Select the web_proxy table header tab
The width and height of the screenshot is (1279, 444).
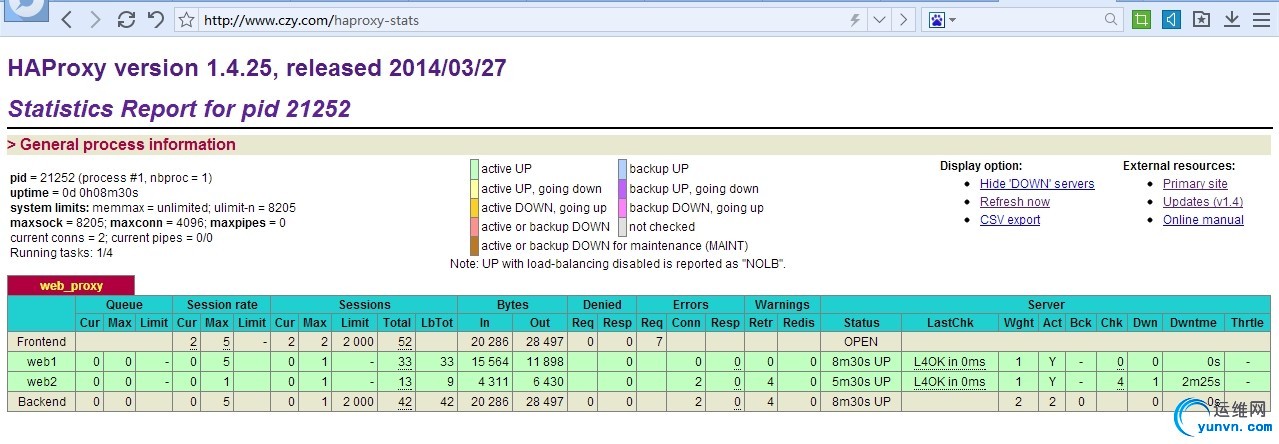[71, 286]
